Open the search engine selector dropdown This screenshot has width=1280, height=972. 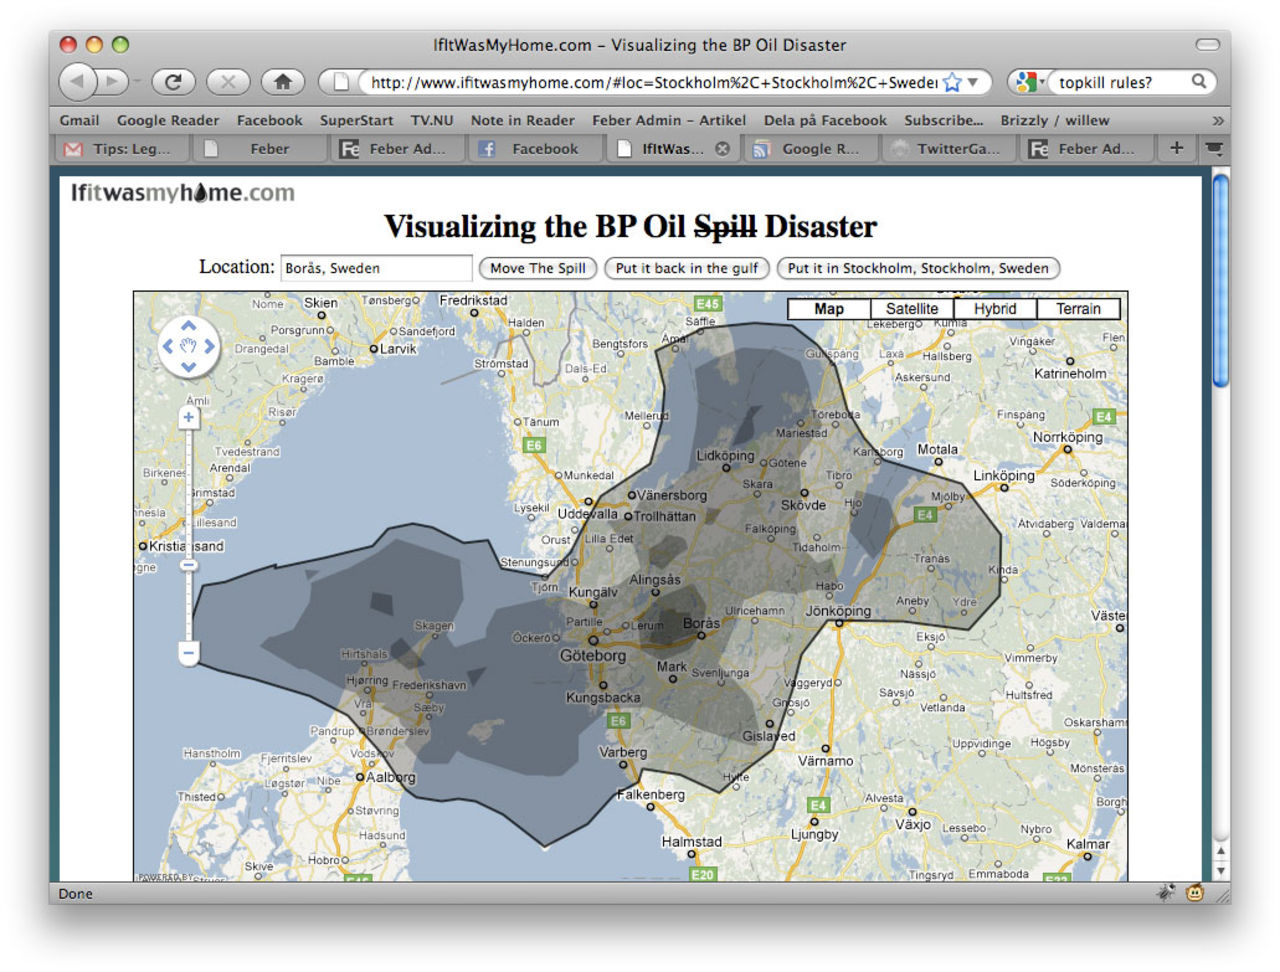click(1029, 82)
